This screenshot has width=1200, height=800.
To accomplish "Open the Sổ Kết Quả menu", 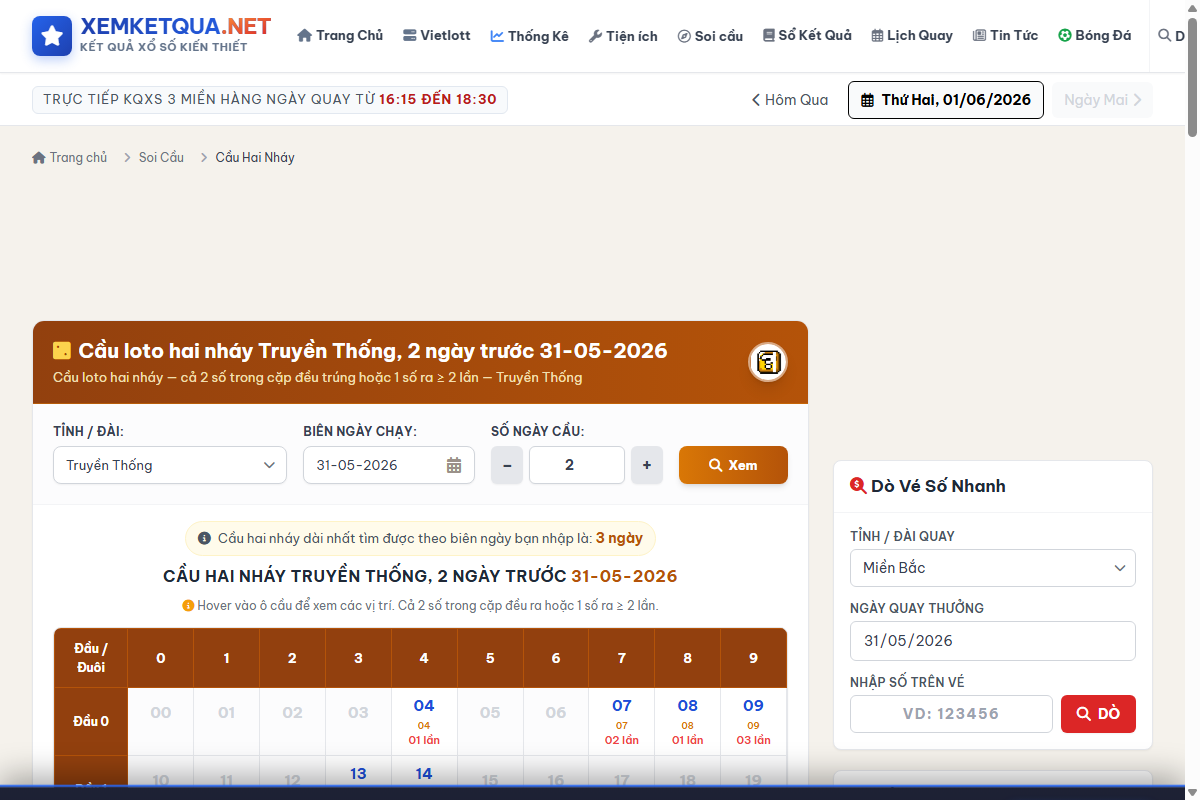I will pos(807,36).
